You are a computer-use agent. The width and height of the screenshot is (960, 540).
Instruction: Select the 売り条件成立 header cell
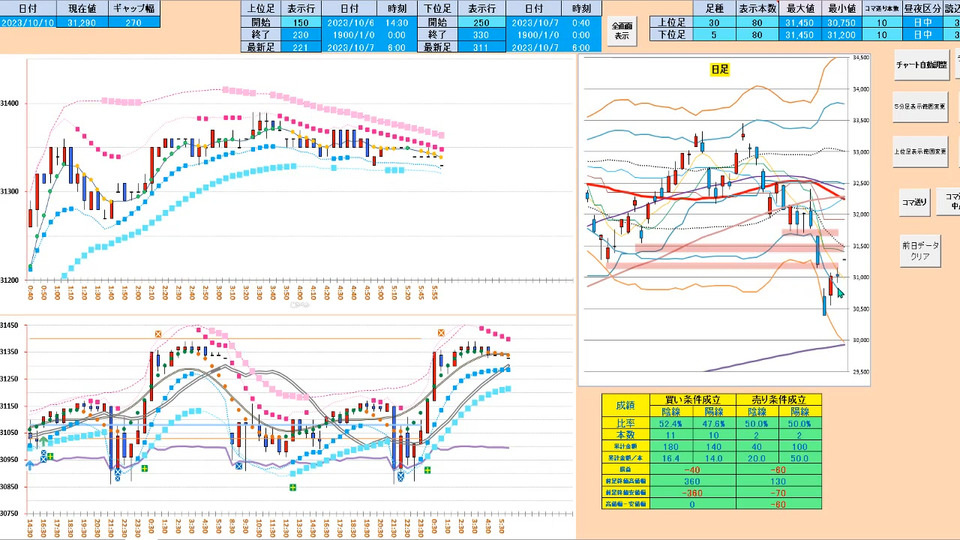pyautogui.click(x=779, y=399)
